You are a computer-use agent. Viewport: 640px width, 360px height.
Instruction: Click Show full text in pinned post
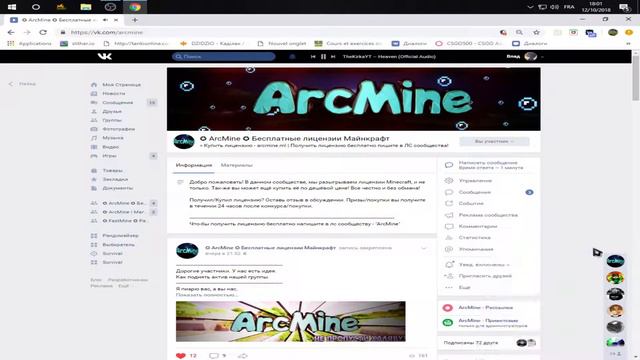[206, 295]
